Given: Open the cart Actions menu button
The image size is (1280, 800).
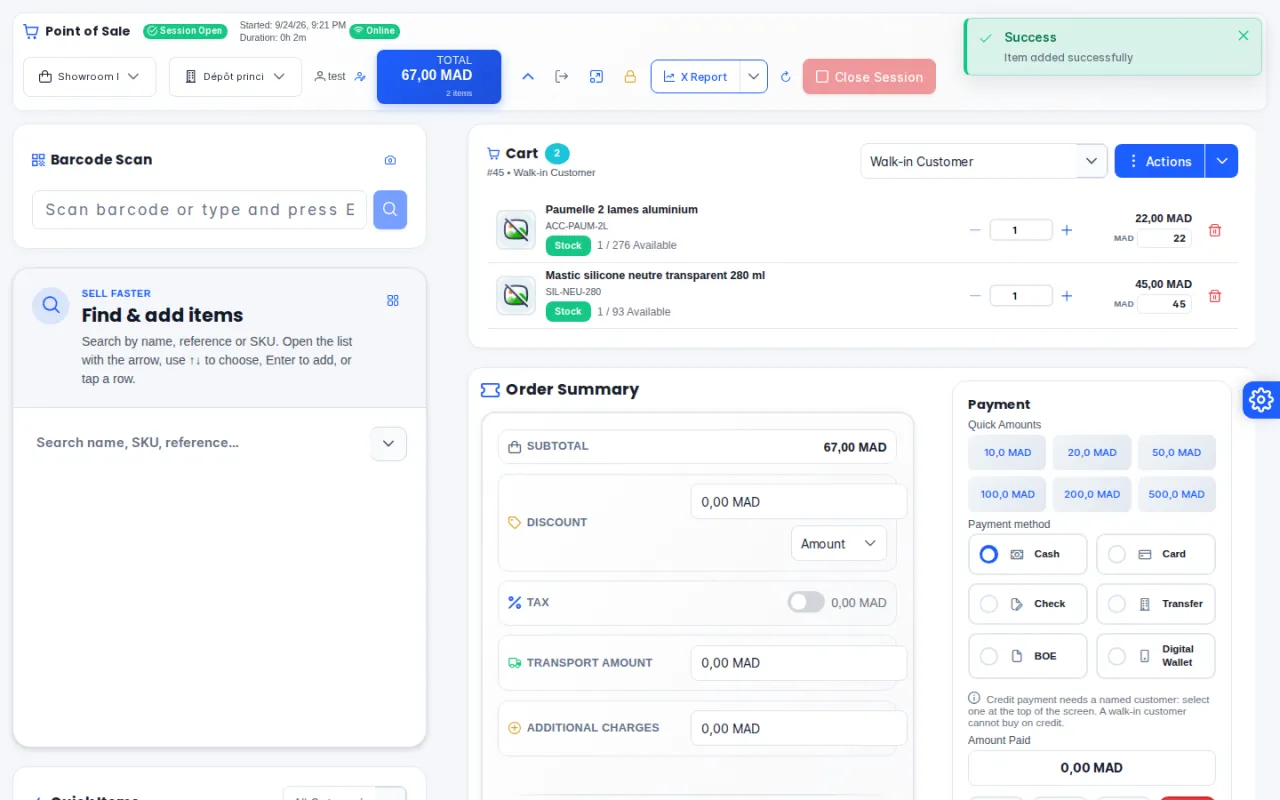Looking at the screenshot, I should click(x=1160, y=161).
